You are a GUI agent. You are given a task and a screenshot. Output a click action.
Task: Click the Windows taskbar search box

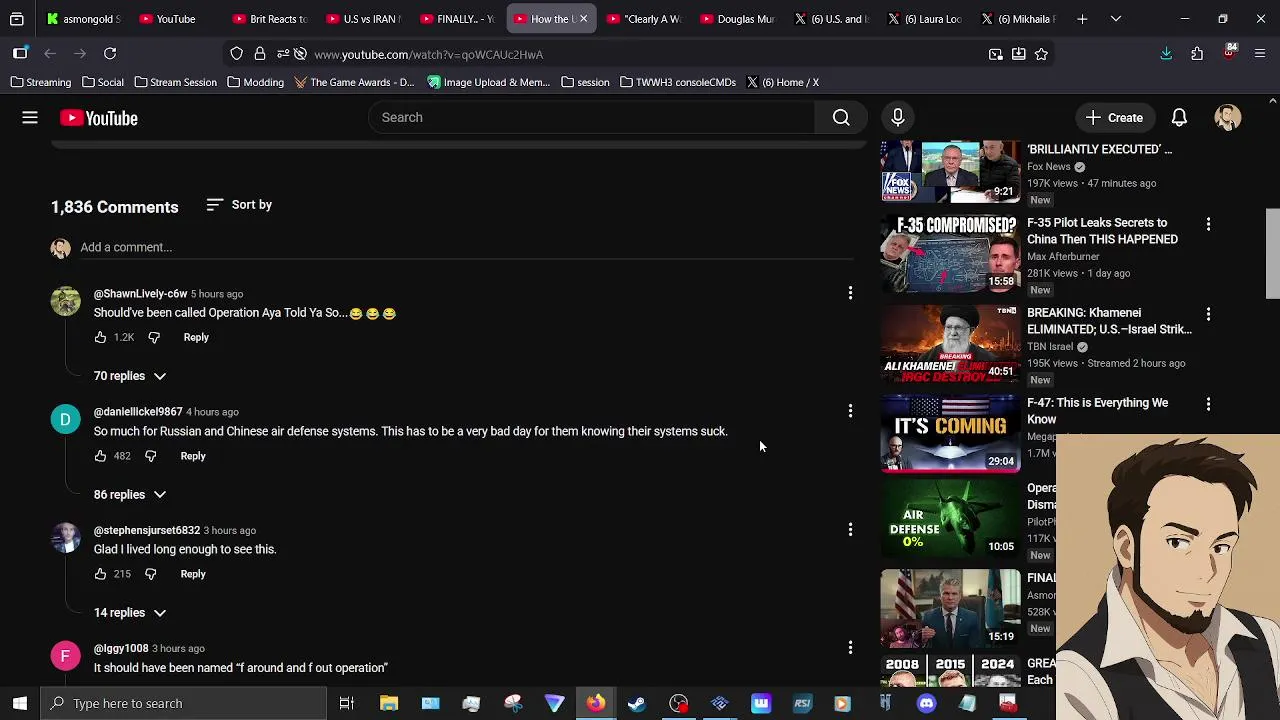point(184,703)
